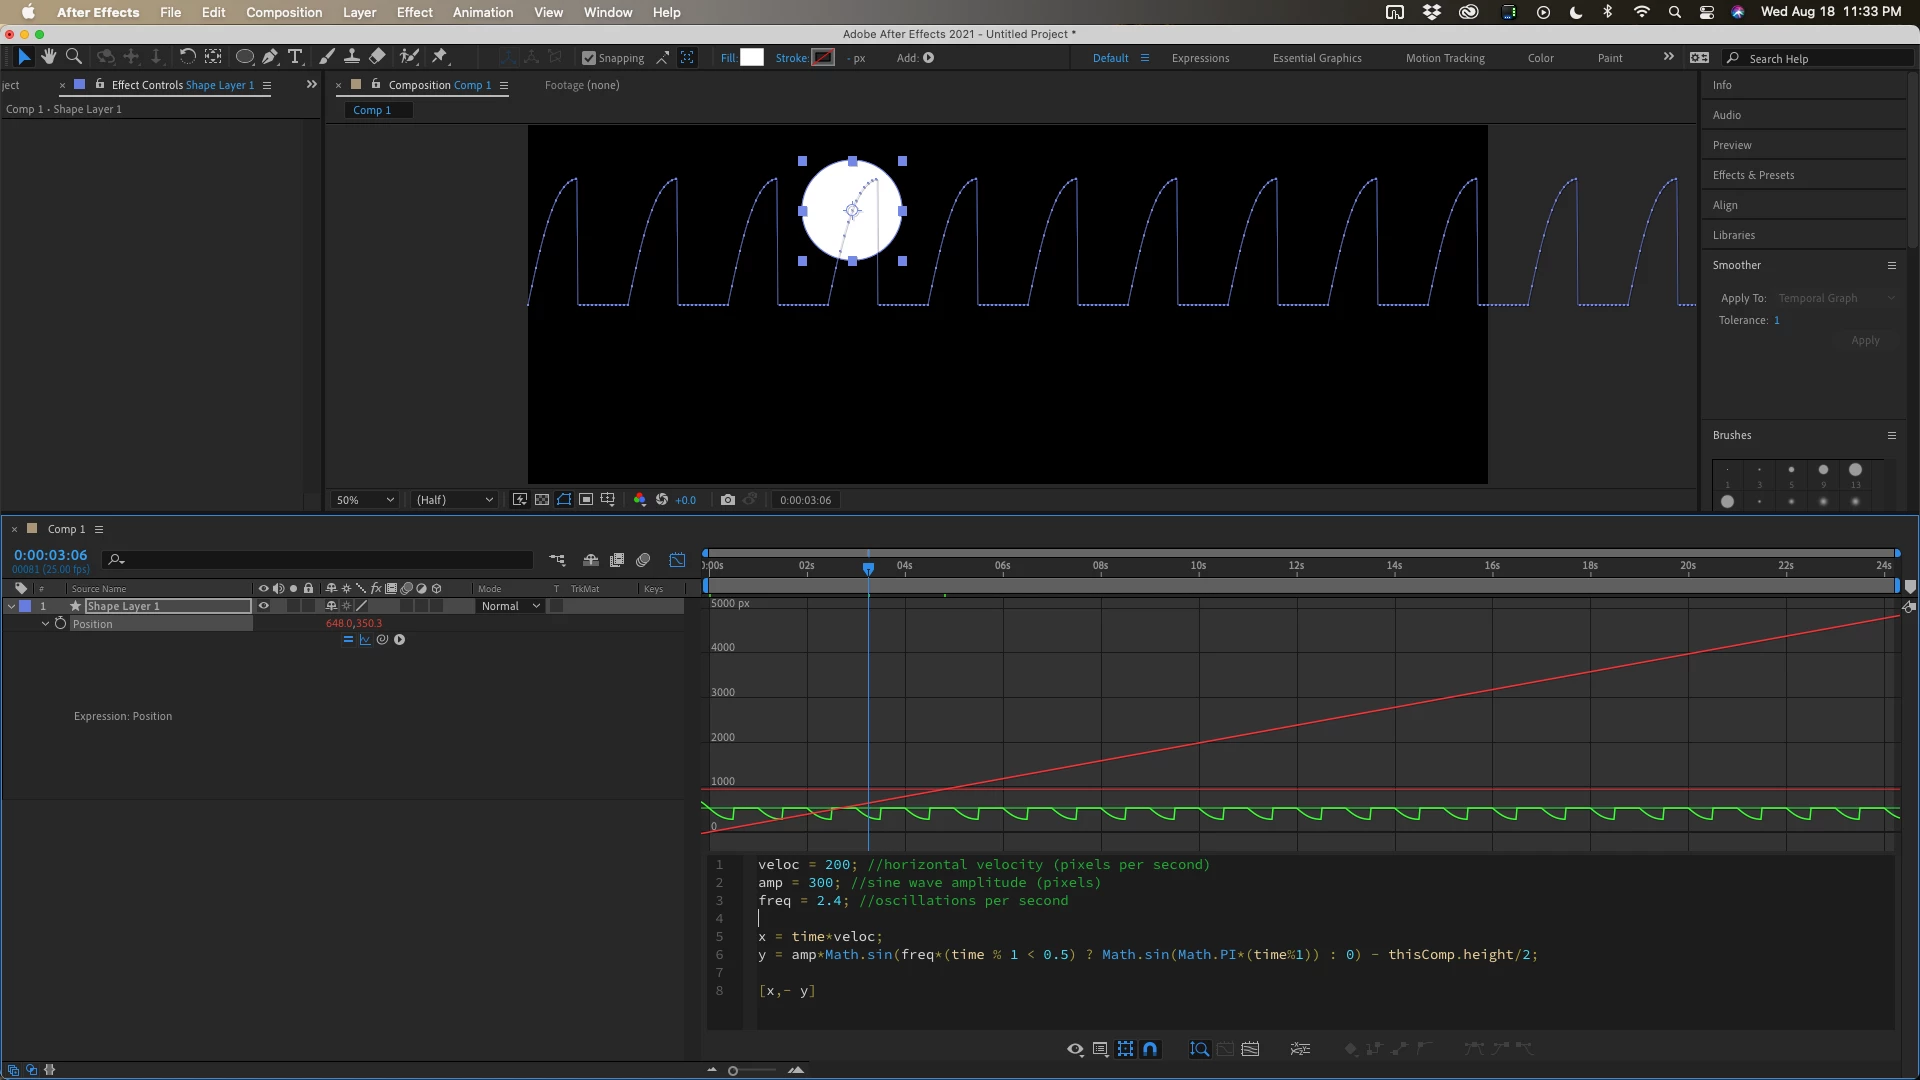
Task: Click the Fill color swatch
Action: pos(751,58)
